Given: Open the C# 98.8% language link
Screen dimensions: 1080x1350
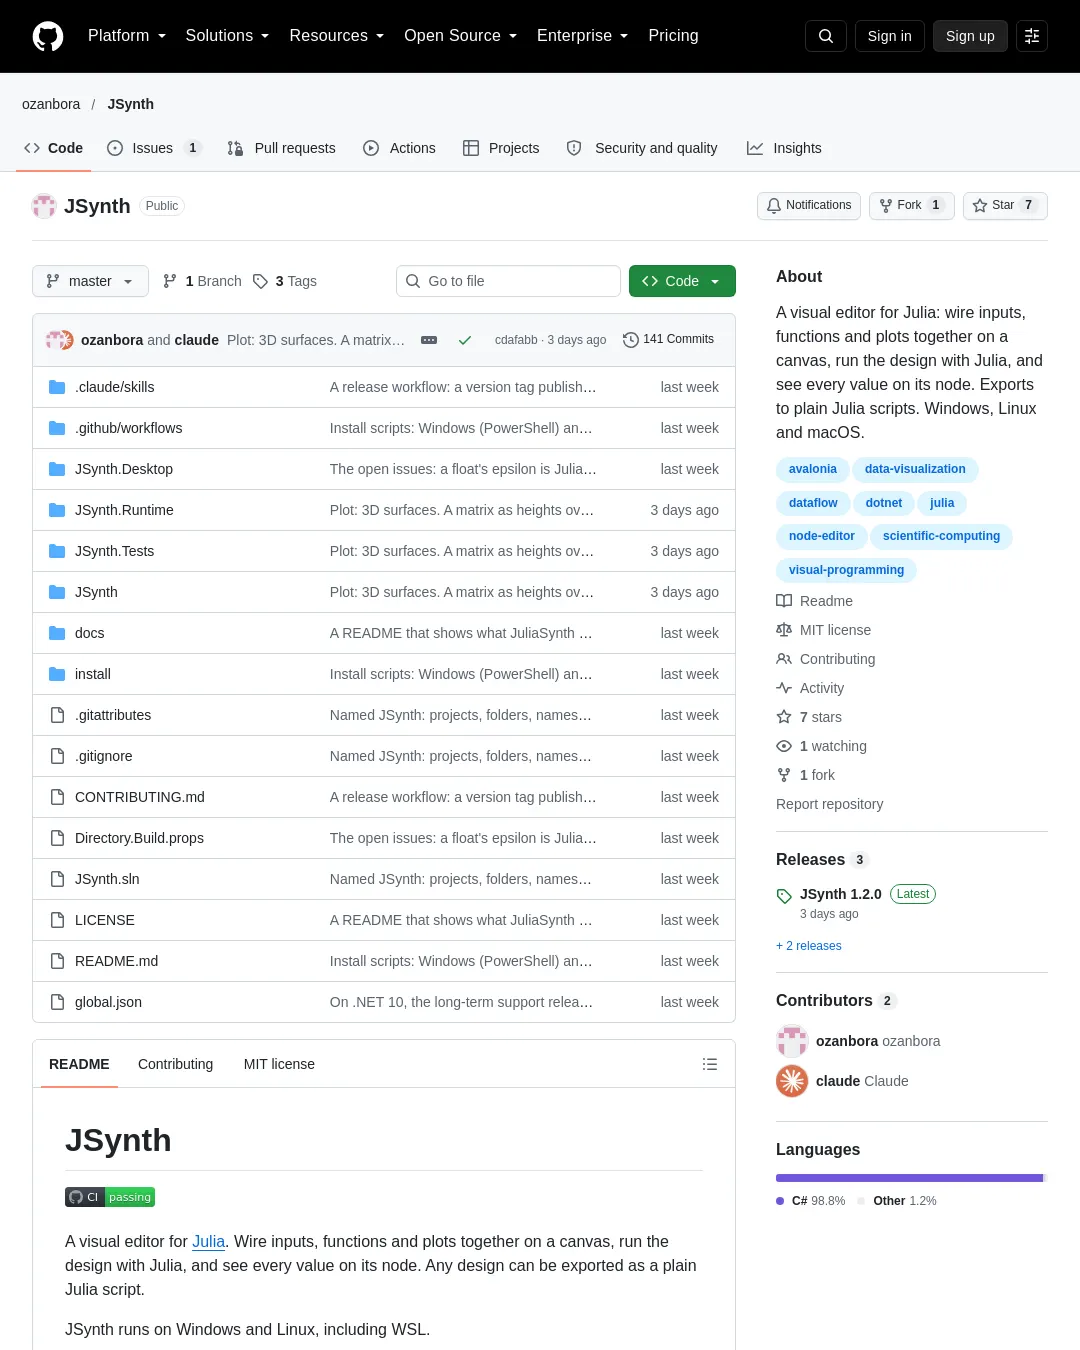Looking at the screenshot, I should [811, 1201].
